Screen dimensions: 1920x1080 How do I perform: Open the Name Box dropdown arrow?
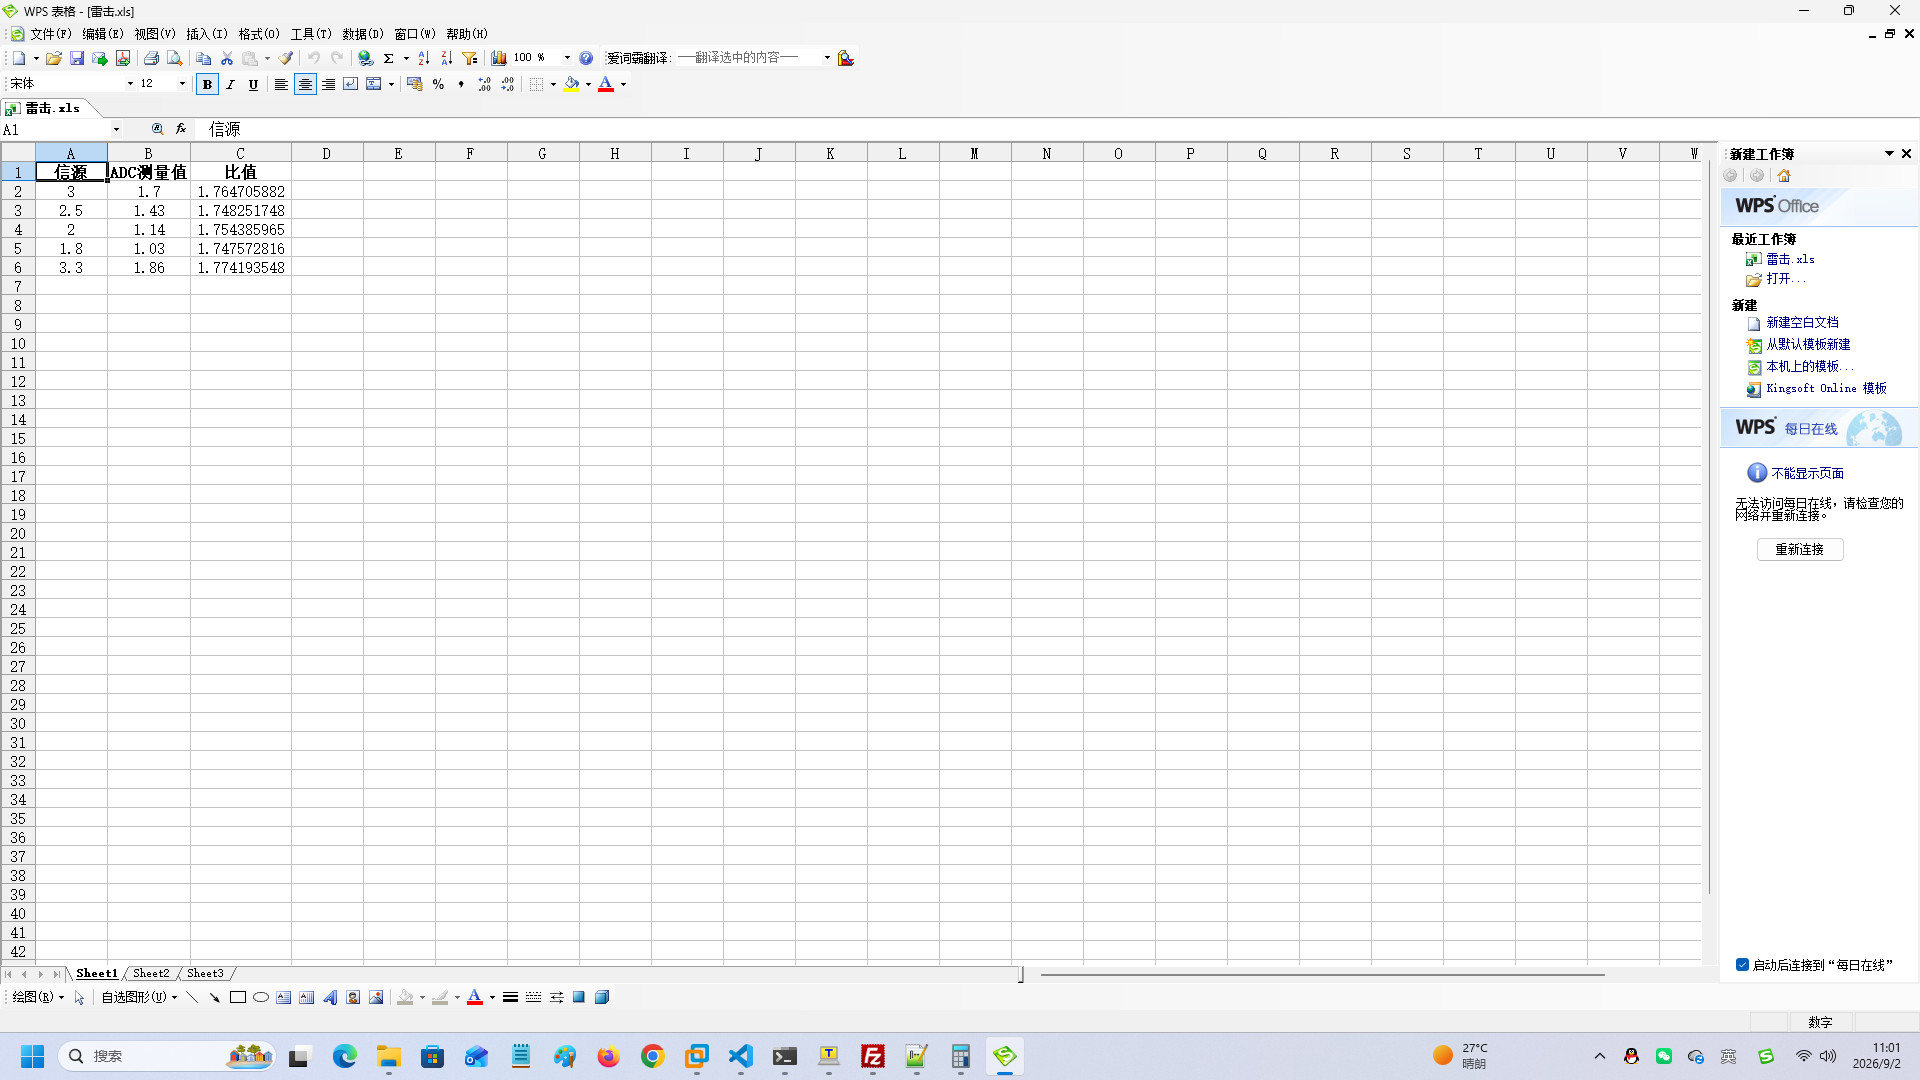click(116, 129)
